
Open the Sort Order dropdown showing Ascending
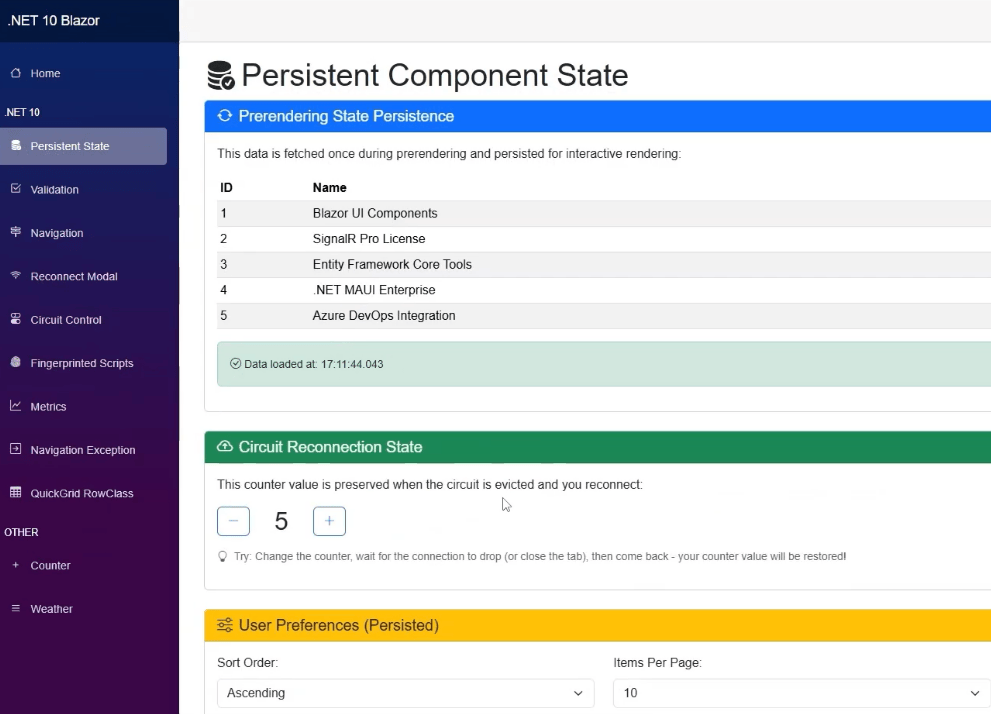click(405, 692)
